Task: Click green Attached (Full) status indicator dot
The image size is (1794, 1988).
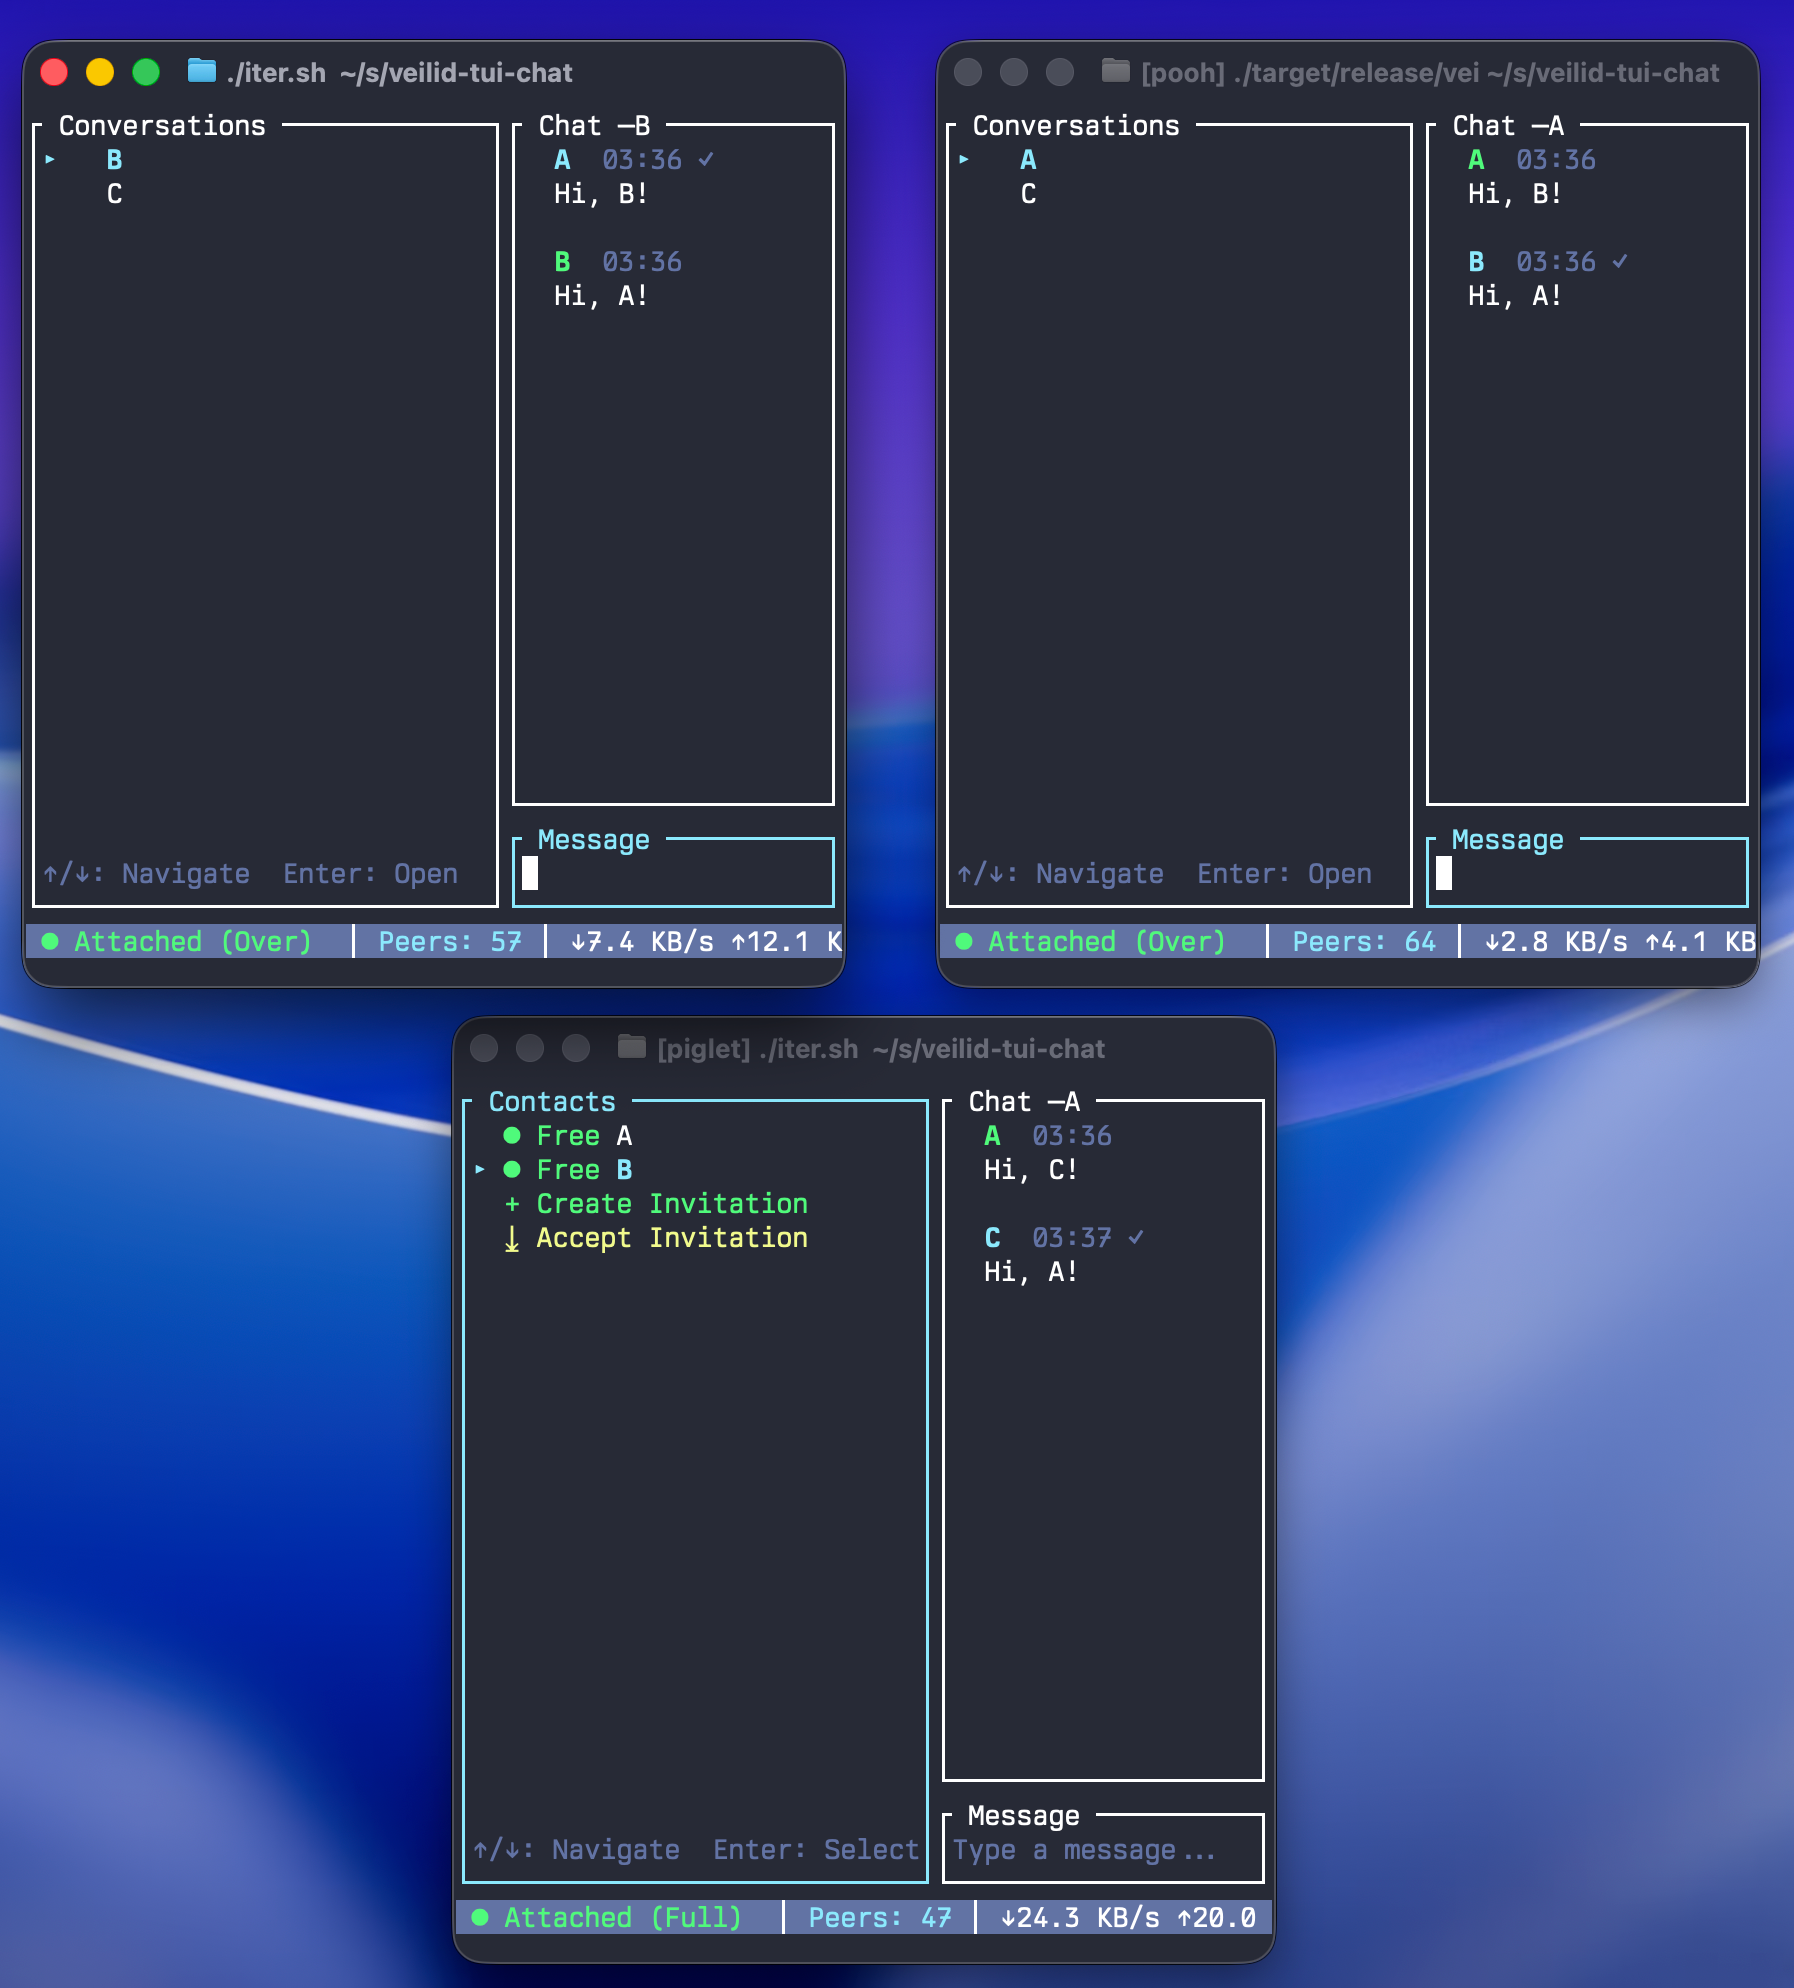Action: point(480,1917)
